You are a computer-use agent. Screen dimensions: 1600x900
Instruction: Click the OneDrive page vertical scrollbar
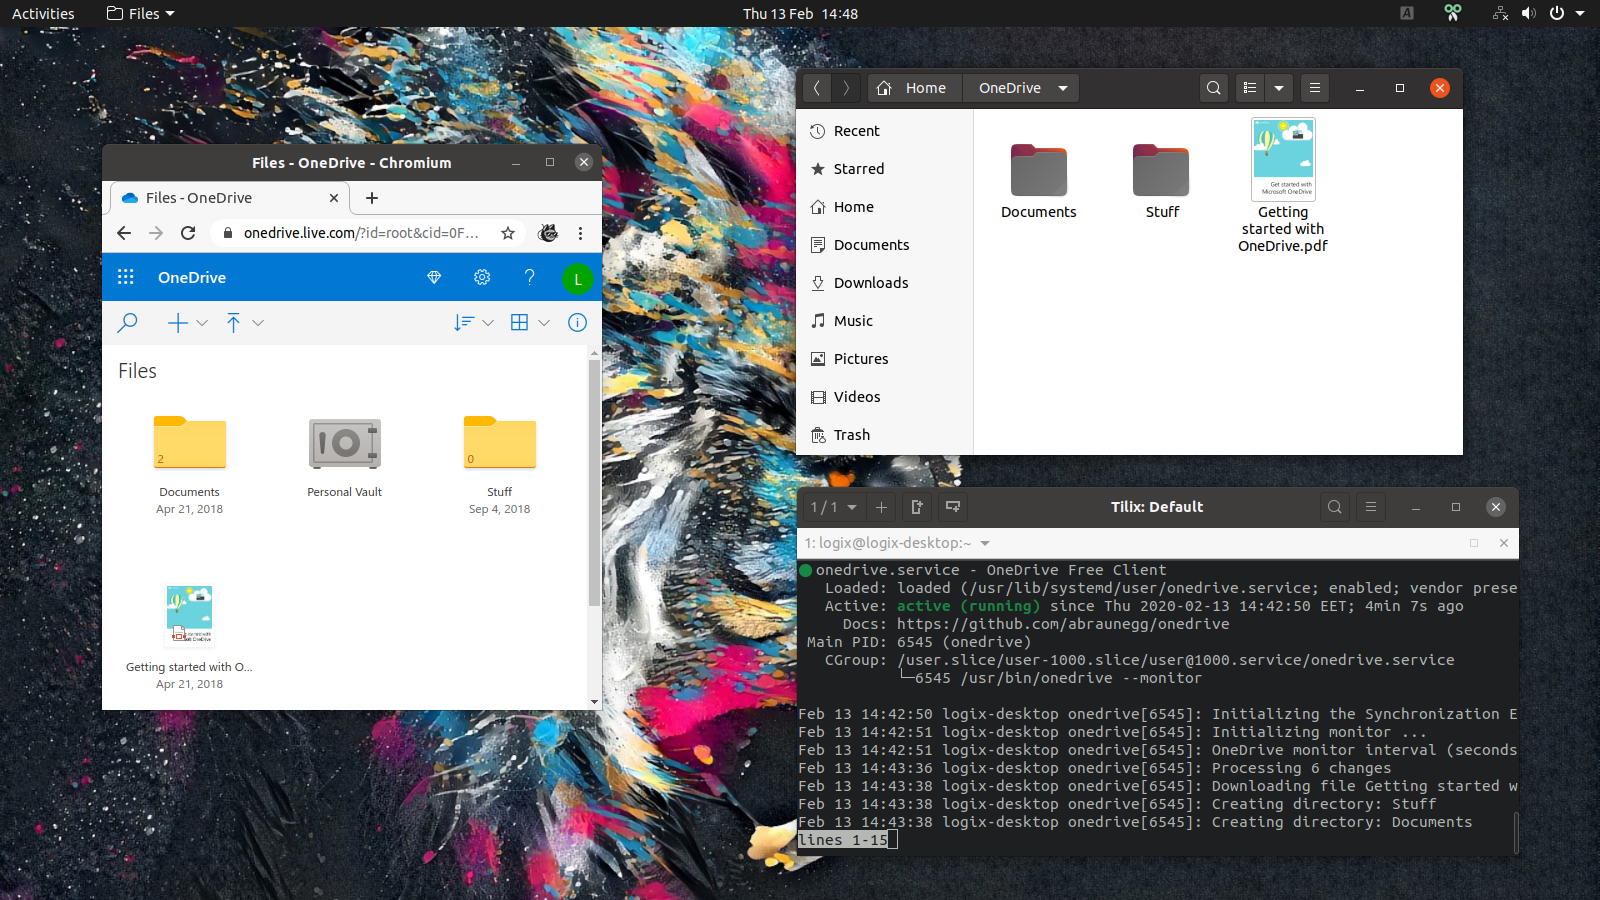594,482
